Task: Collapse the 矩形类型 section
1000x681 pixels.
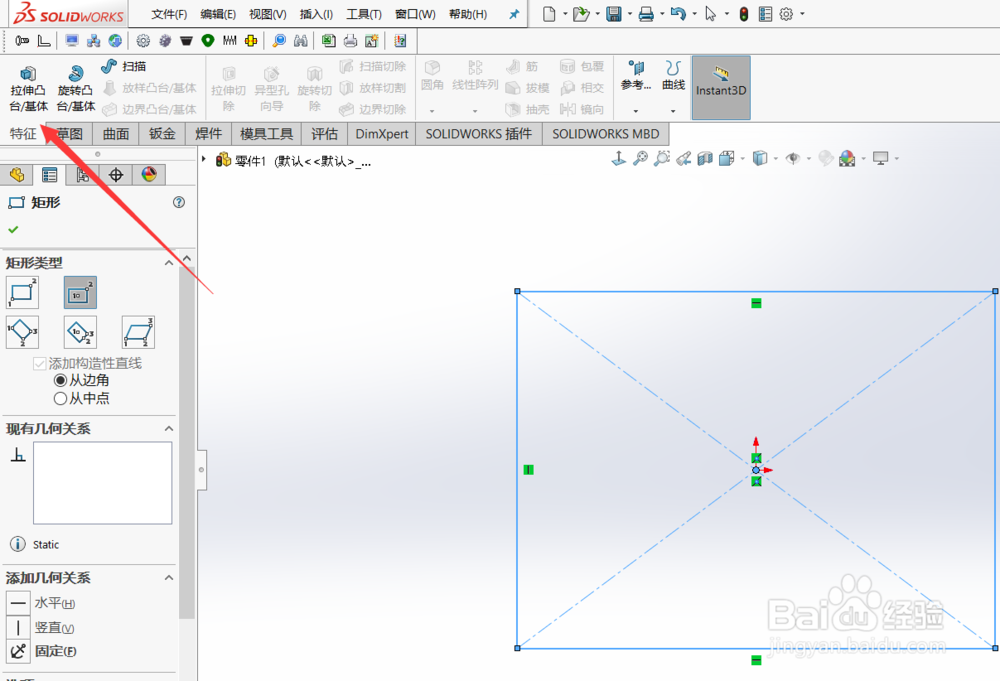Action: (x=169, y=263)
